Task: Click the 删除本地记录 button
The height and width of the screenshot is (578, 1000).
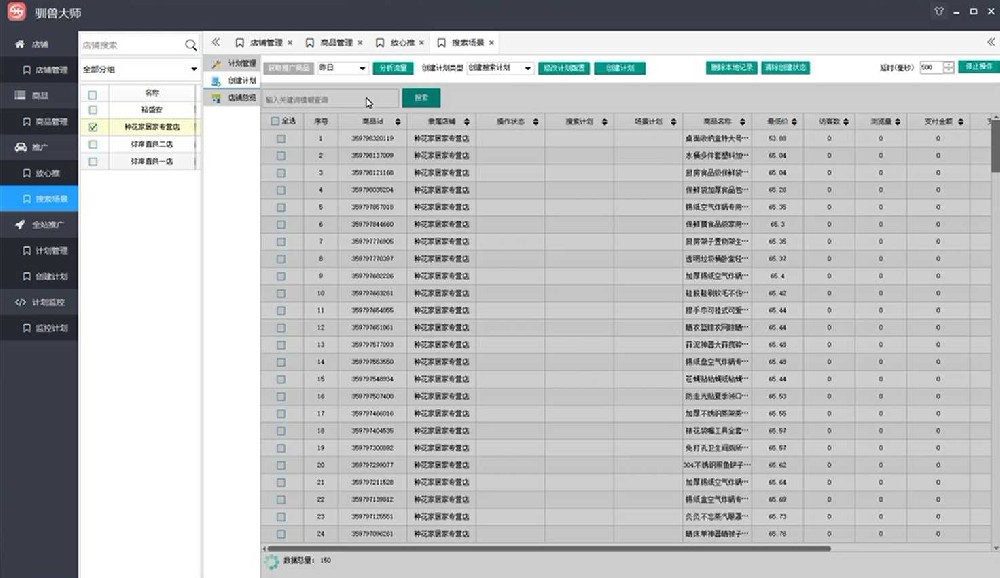Action: [x=732, y=68]
